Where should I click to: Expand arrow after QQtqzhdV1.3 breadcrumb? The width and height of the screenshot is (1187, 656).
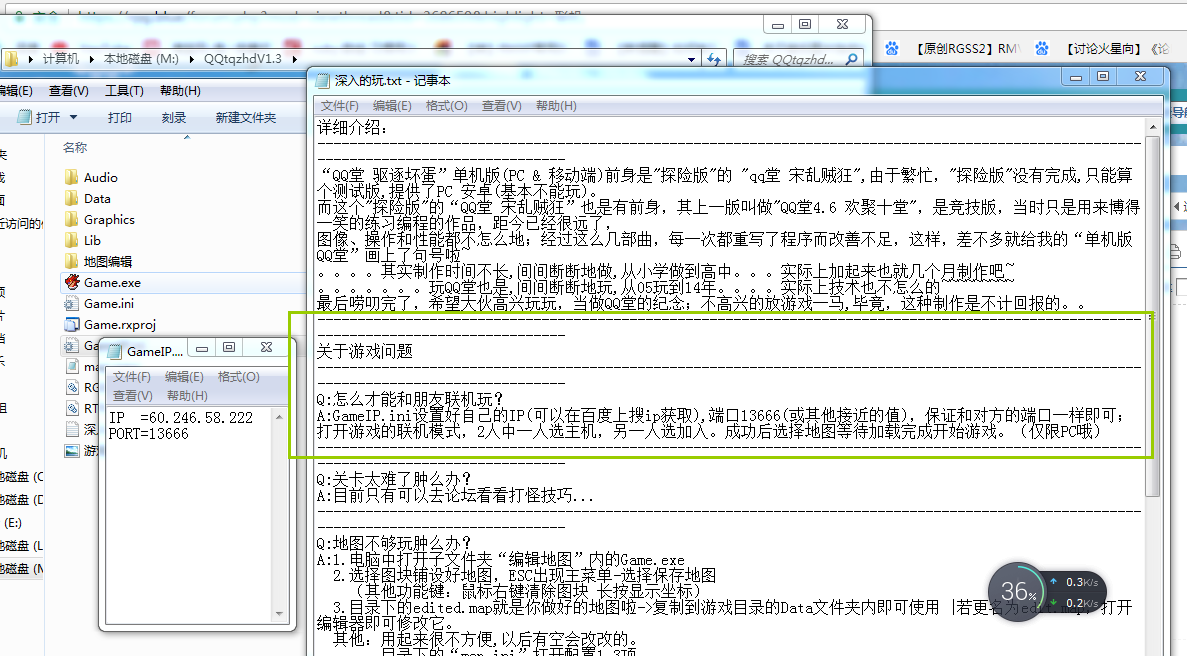[294, 58]
